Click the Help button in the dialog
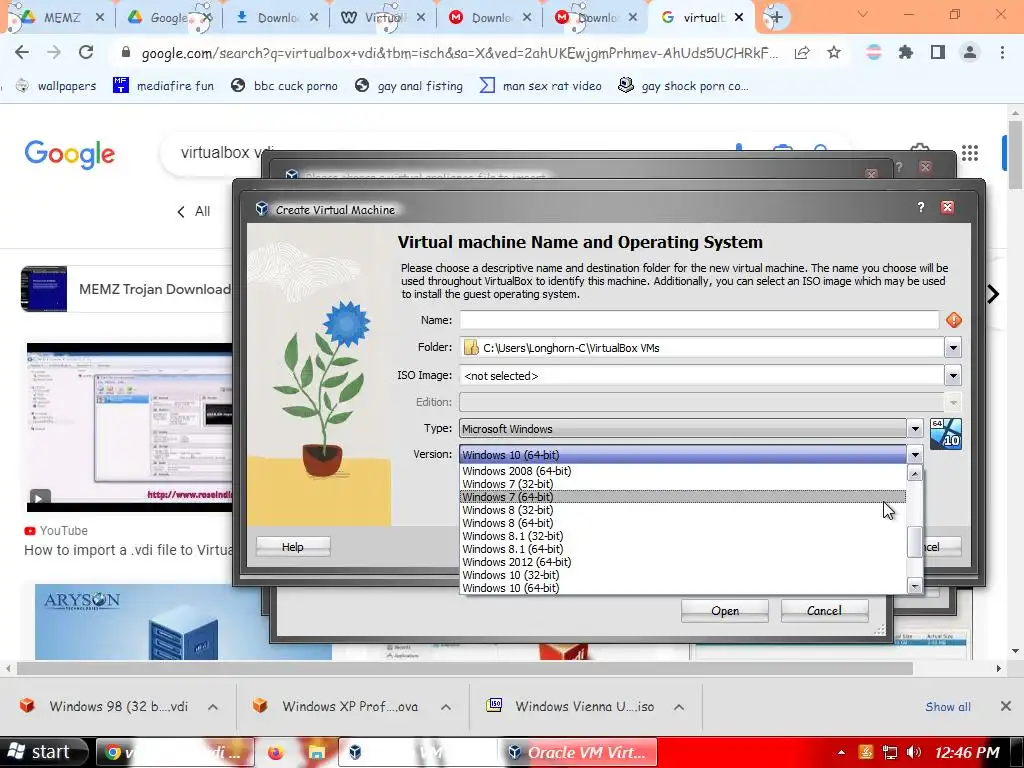 (293, 547)
